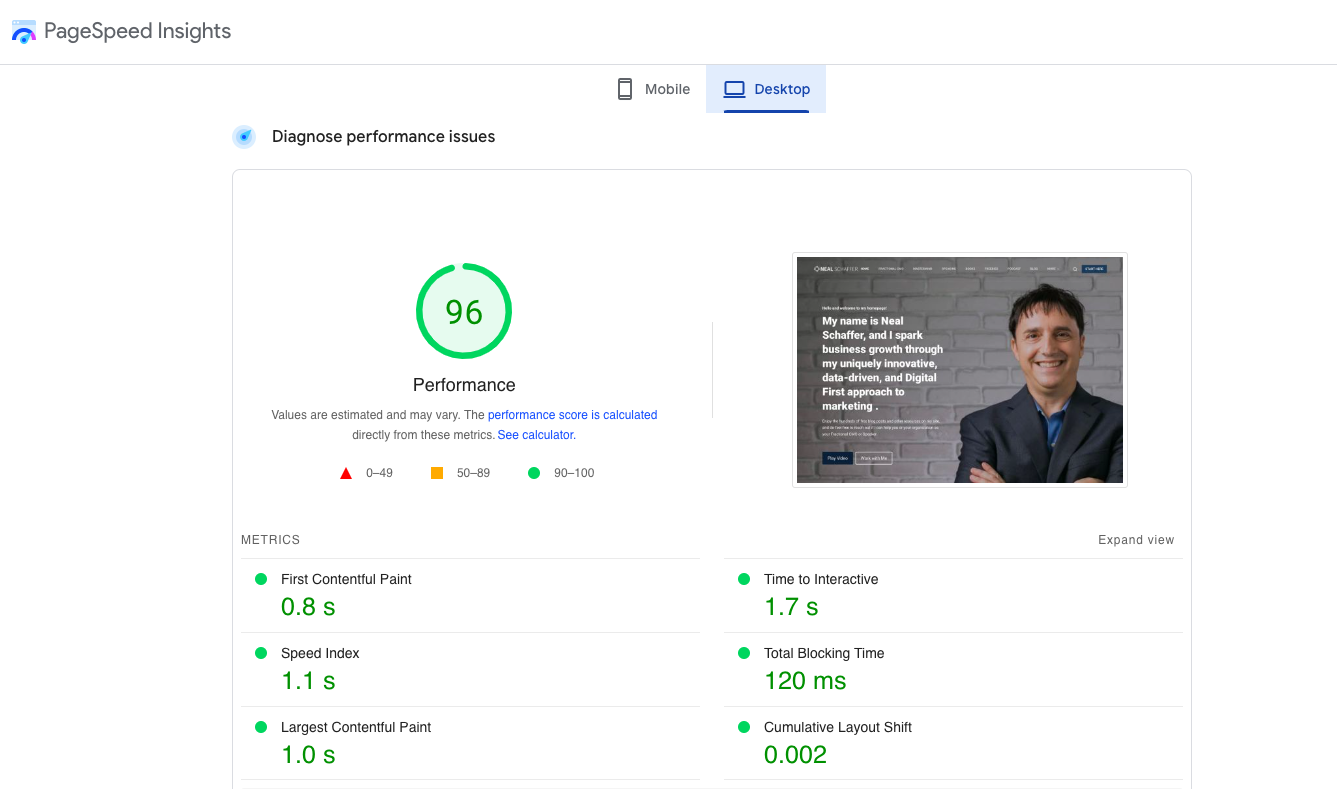
Task: Click the 50–89 legend range text
Action: pos(473,473)
